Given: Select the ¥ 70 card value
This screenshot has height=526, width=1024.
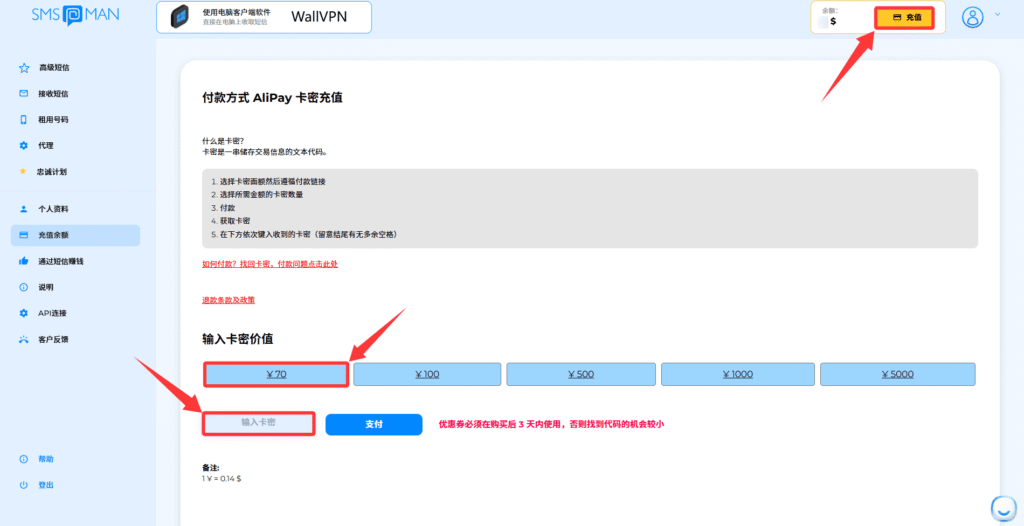Looking at the screenshot, I should click(276, 374).
